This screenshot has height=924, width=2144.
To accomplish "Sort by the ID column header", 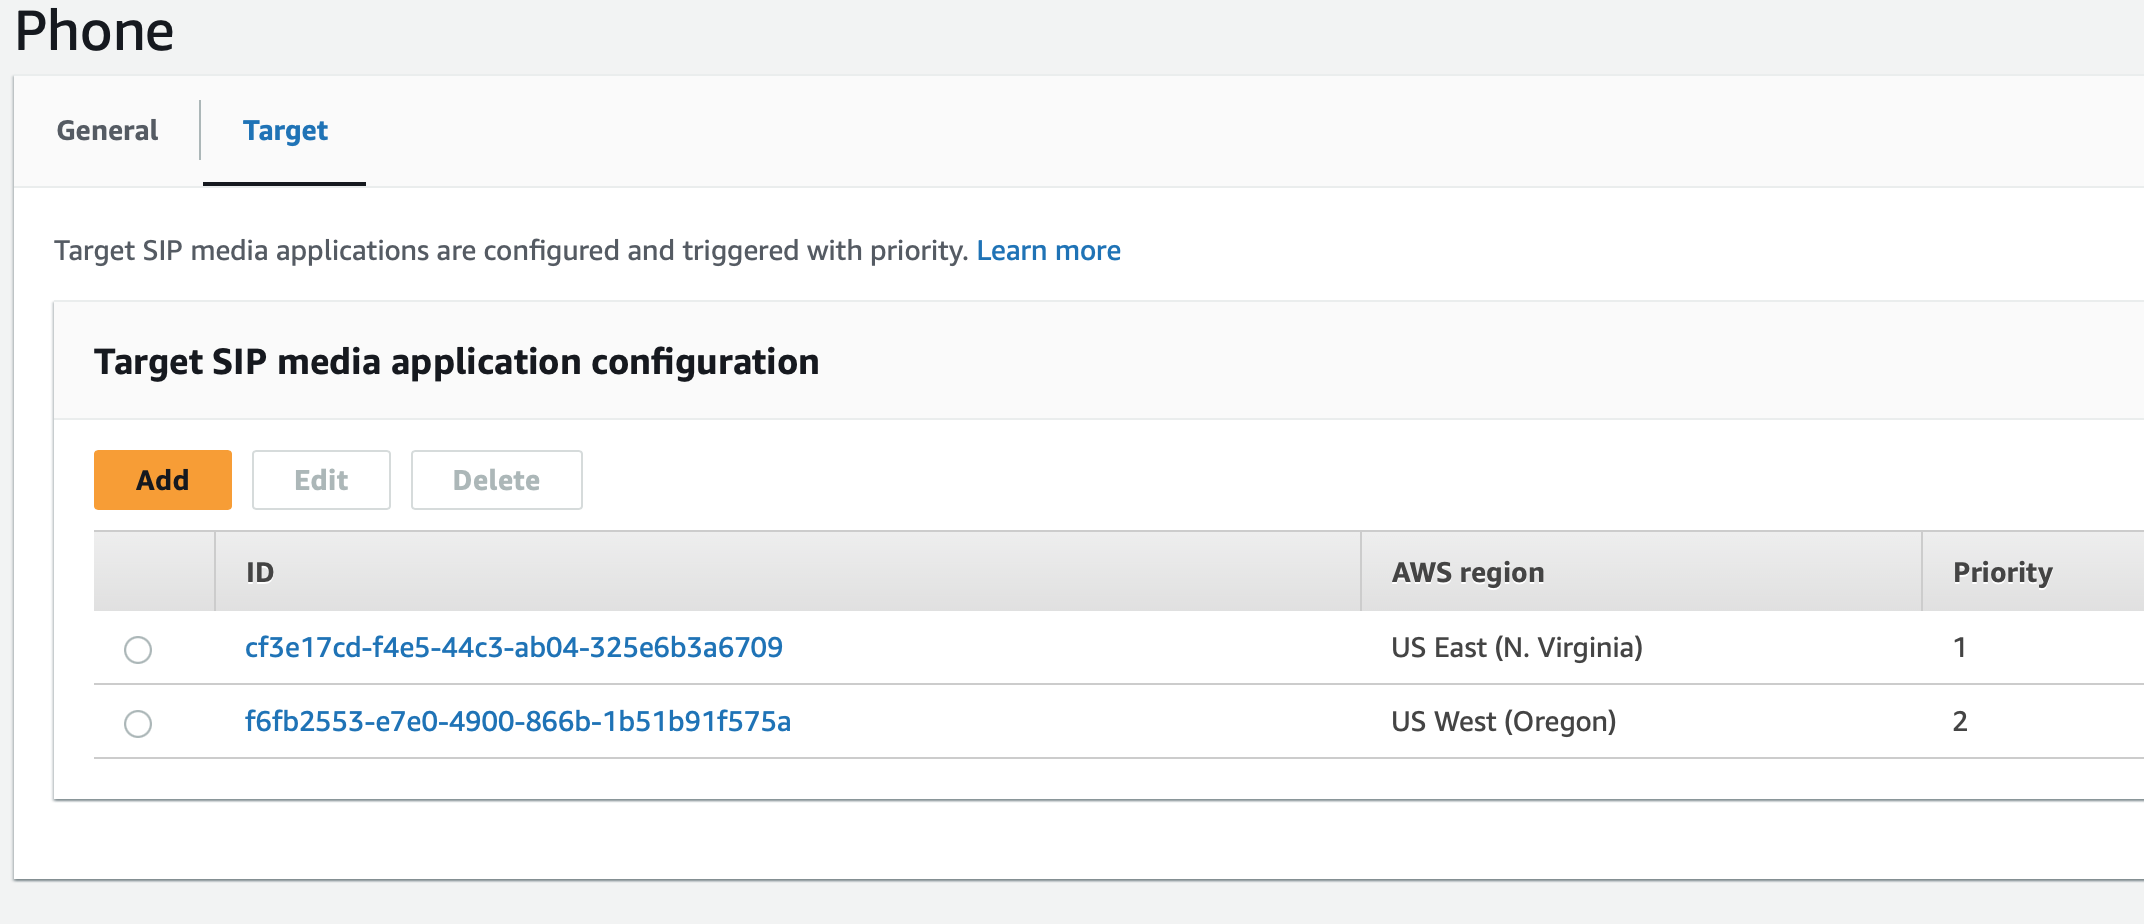I will 260,572.
